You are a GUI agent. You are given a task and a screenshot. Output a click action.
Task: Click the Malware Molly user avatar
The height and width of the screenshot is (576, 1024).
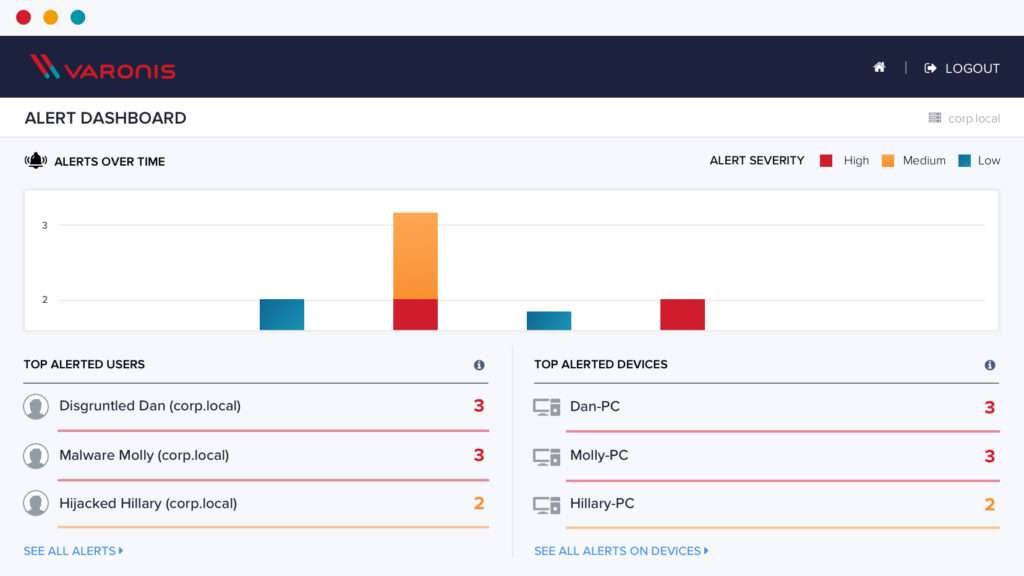(36, 456)
